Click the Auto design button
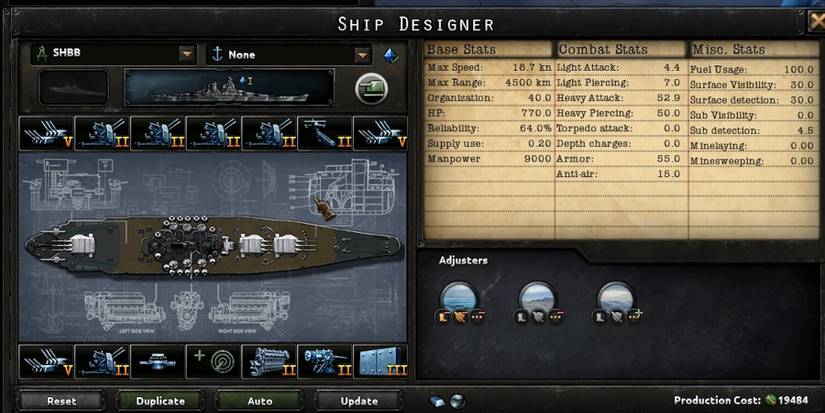 click(260, 401)
